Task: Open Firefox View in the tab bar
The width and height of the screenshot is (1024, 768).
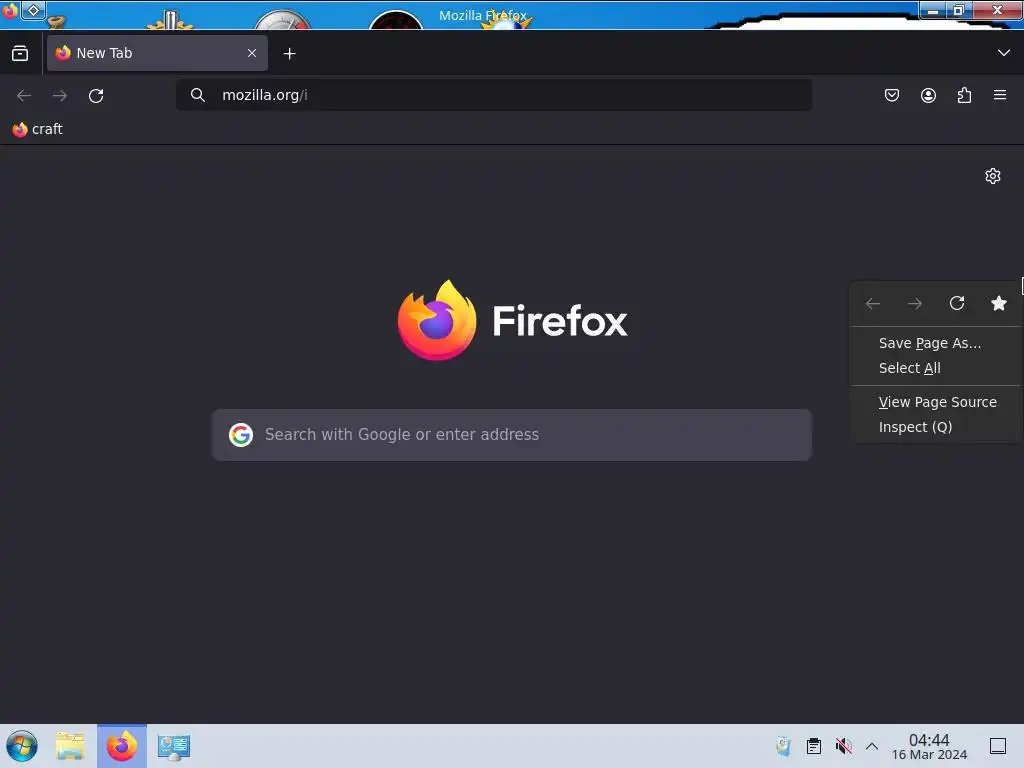Action: pyautogui.click(x=20, y=54)
